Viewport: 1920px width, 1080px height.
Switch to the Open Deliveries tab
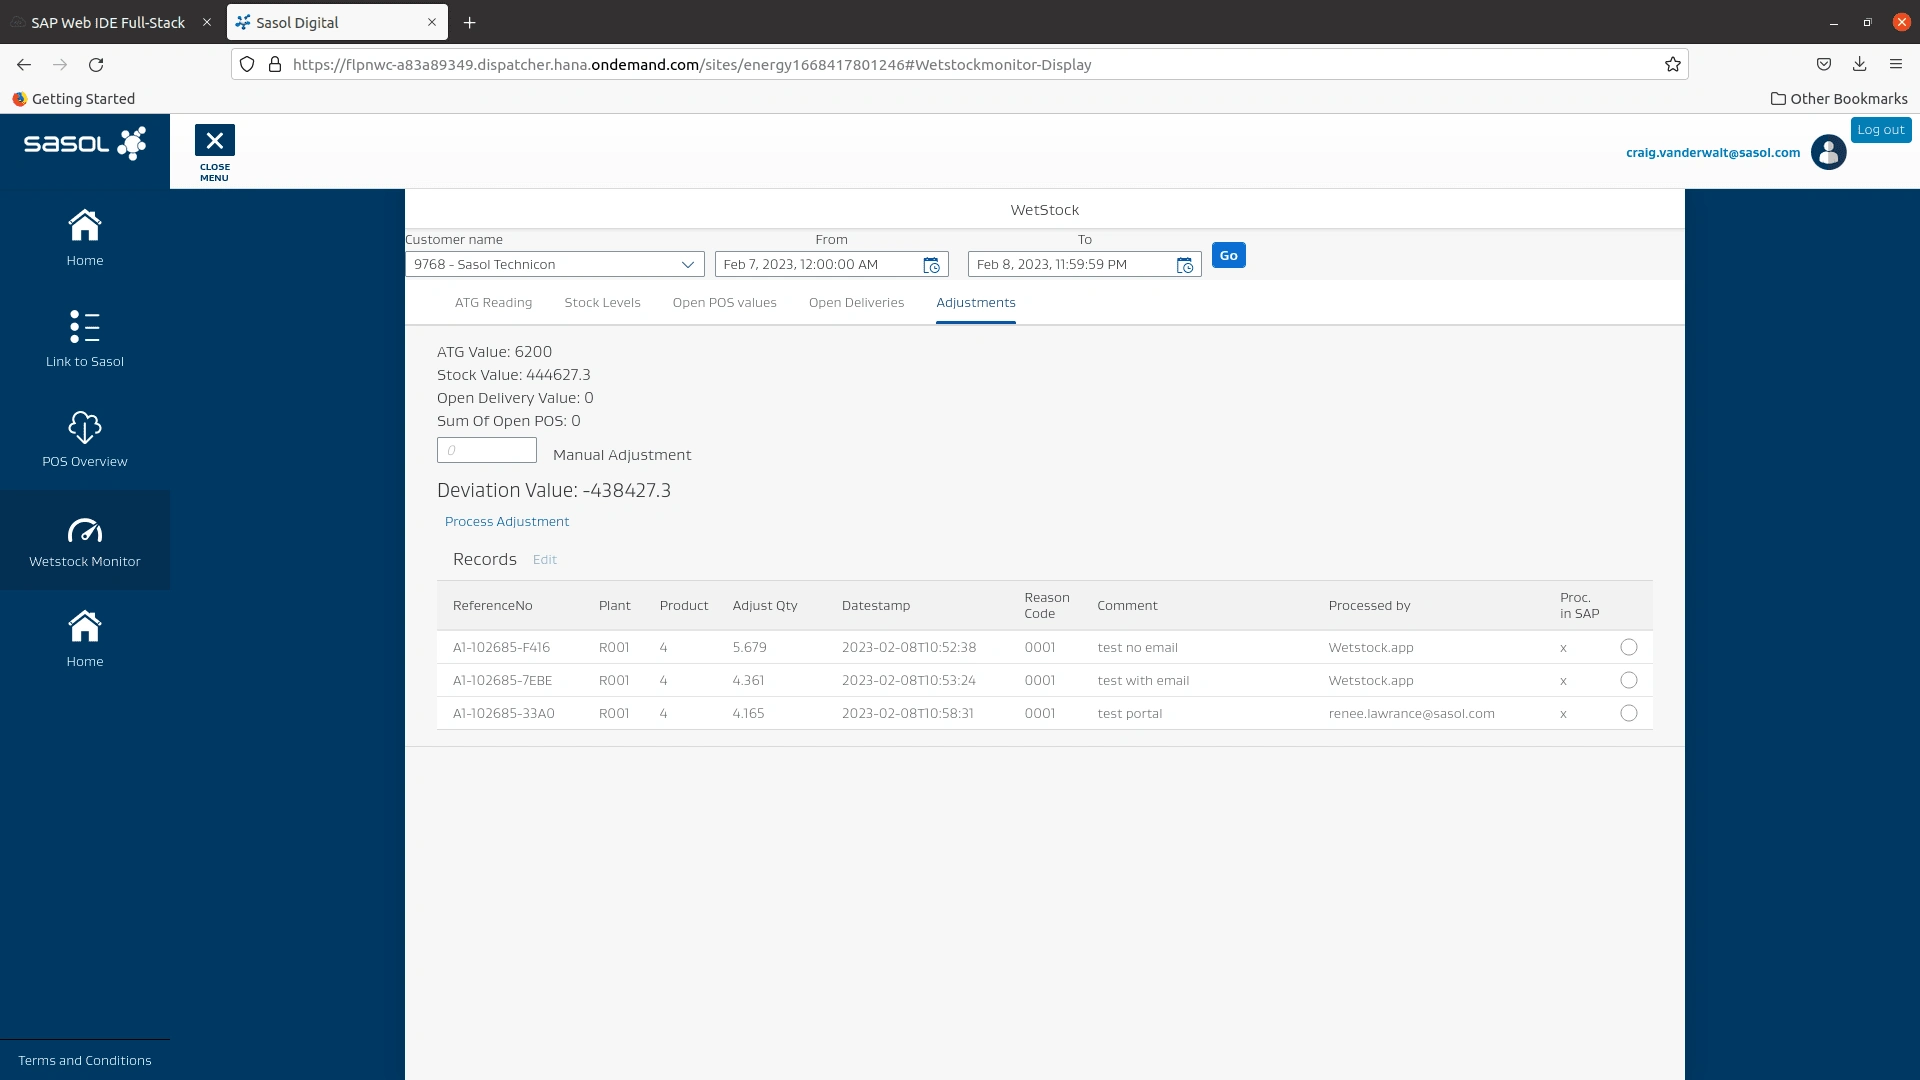(x=856, y=303)
